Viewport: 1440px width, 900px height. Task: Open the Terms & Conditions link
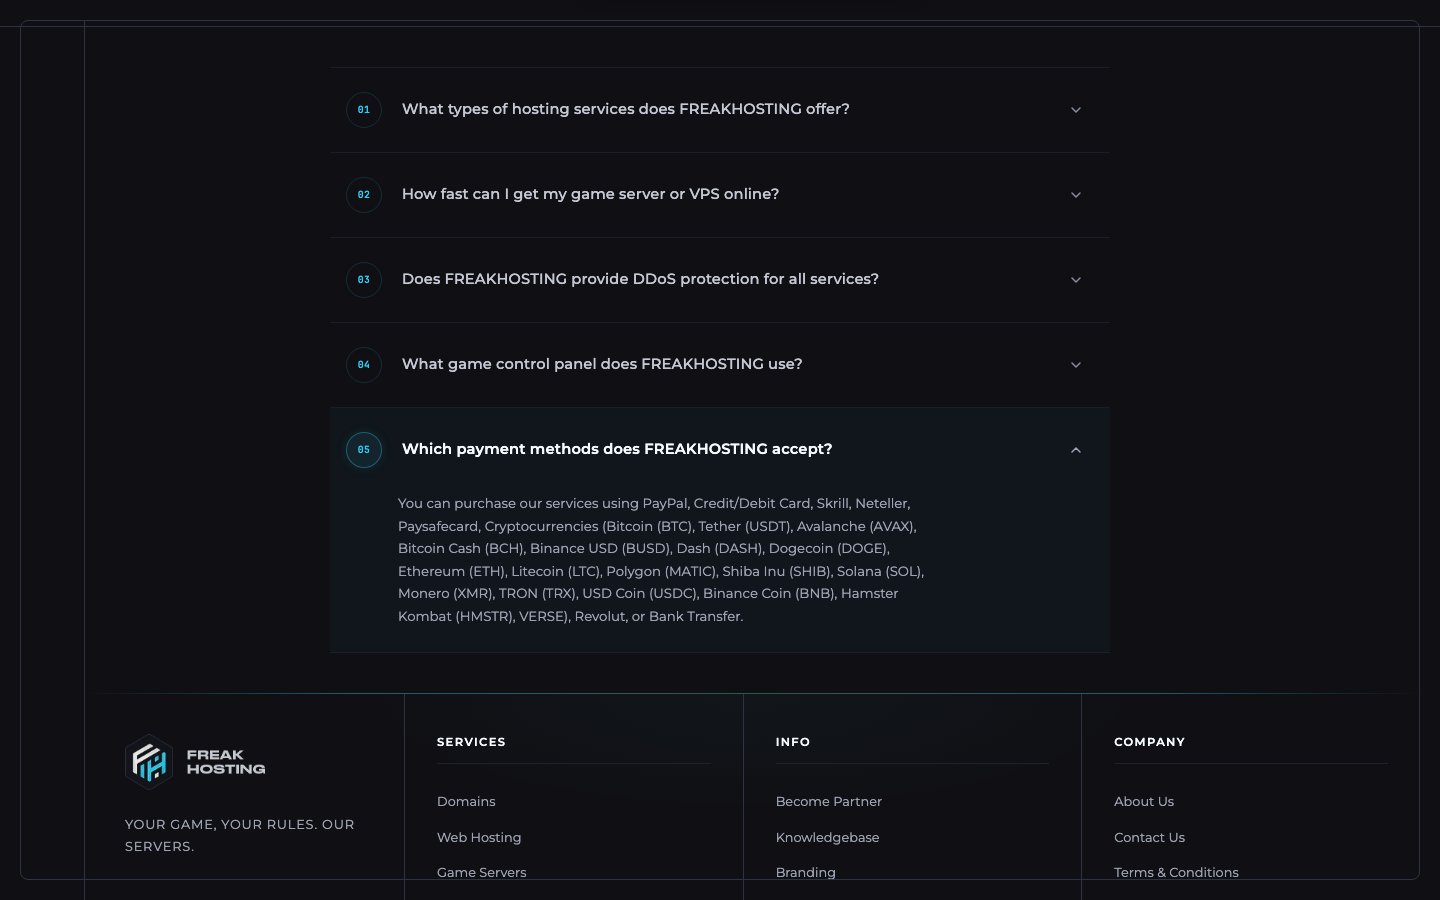[1176, 873]
